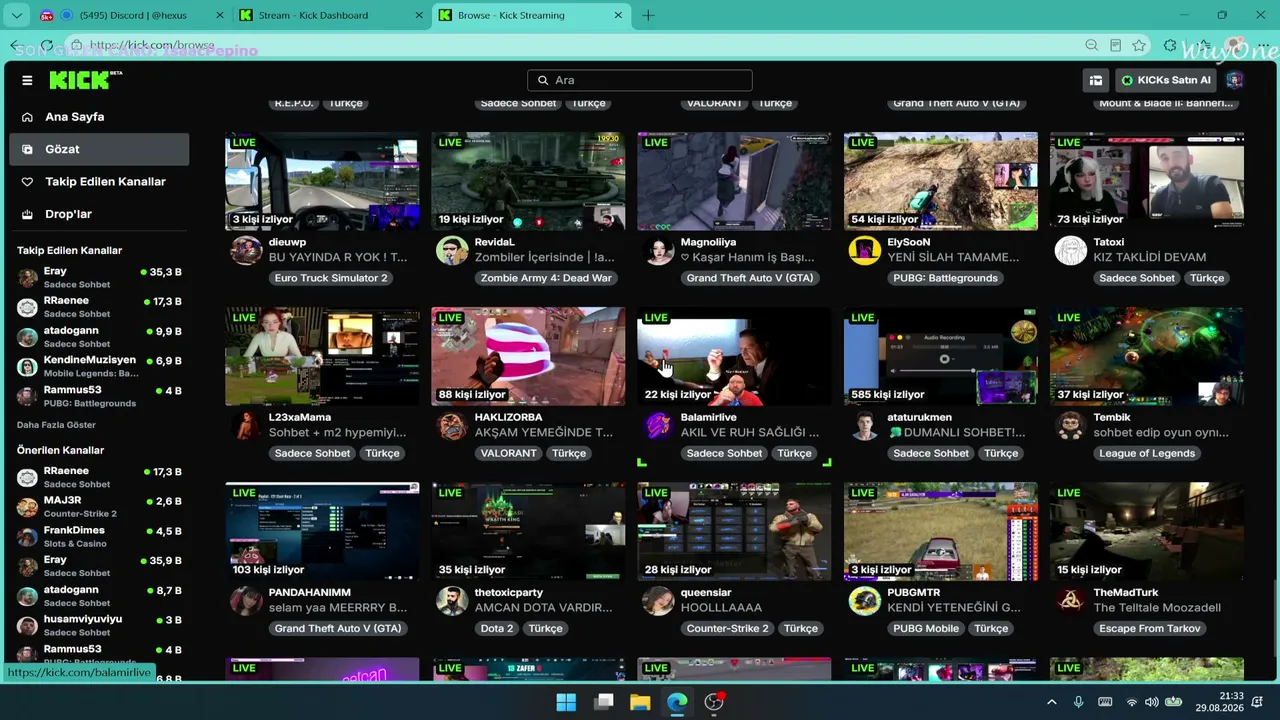Click the ElySooN channel avatar
Screen dimensions: 1280x720
864,250
